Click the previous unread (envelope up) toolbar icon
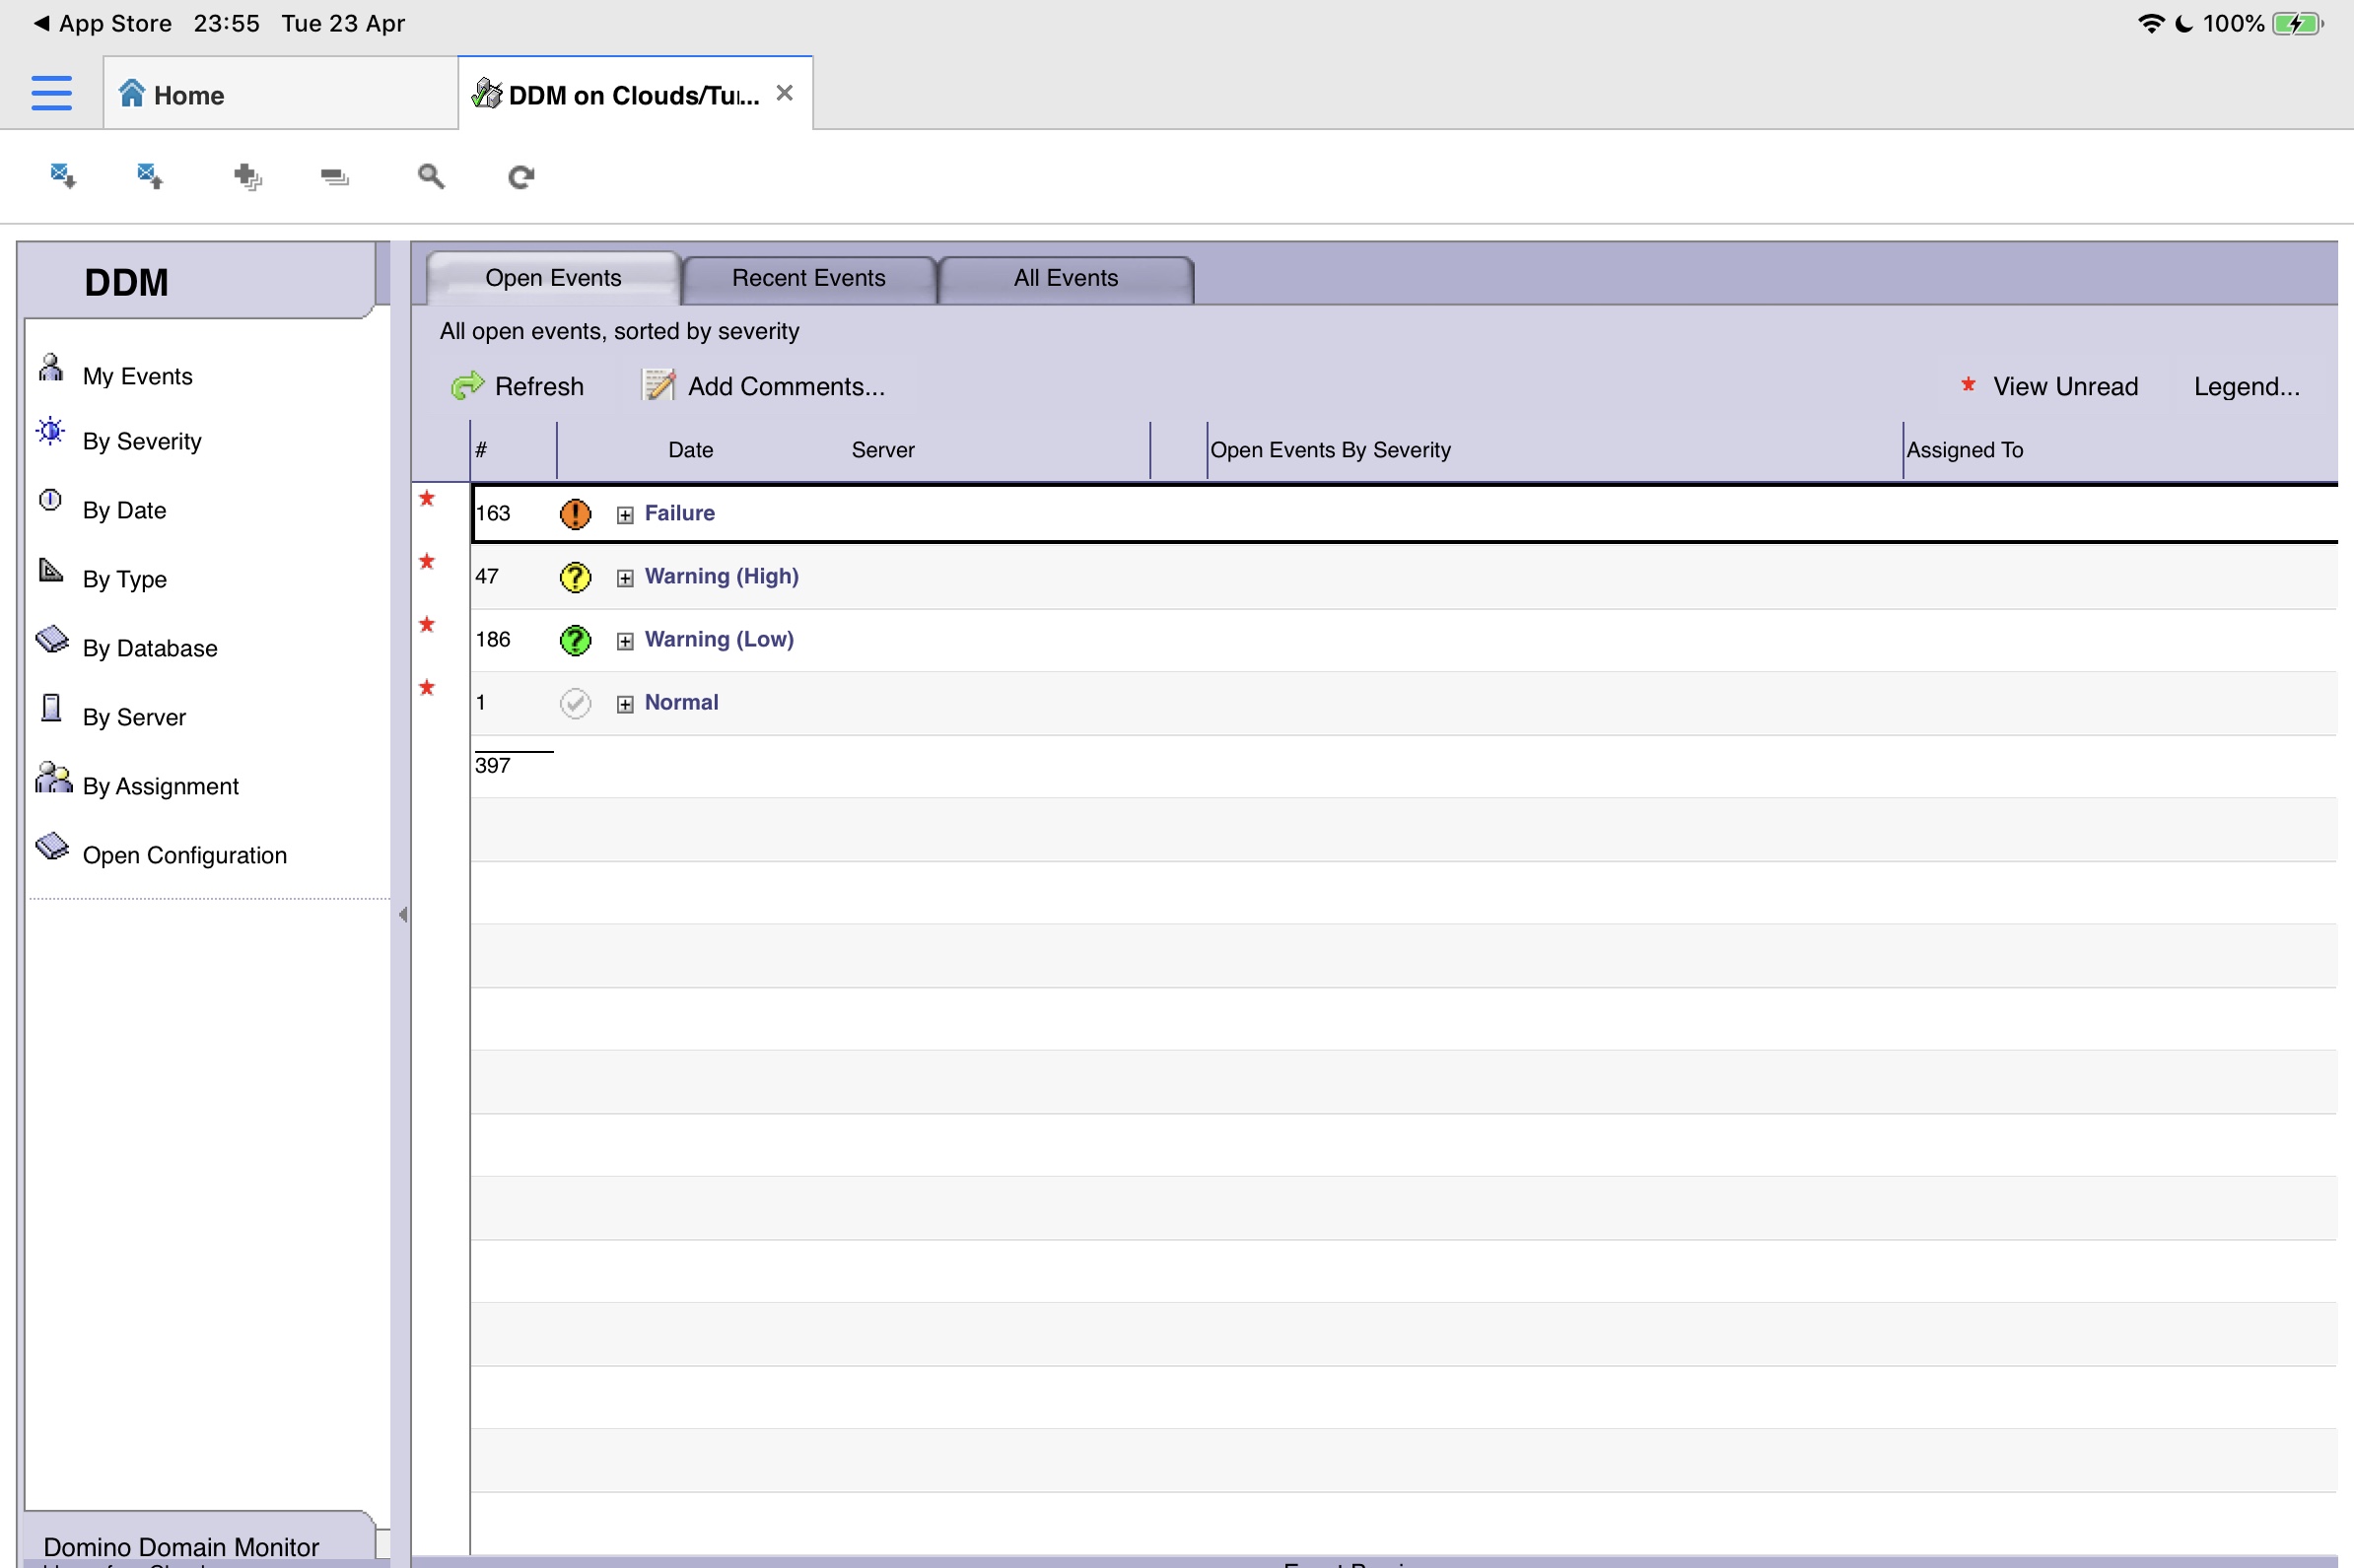This screenshot has height=1568, width=2354. 150,176
